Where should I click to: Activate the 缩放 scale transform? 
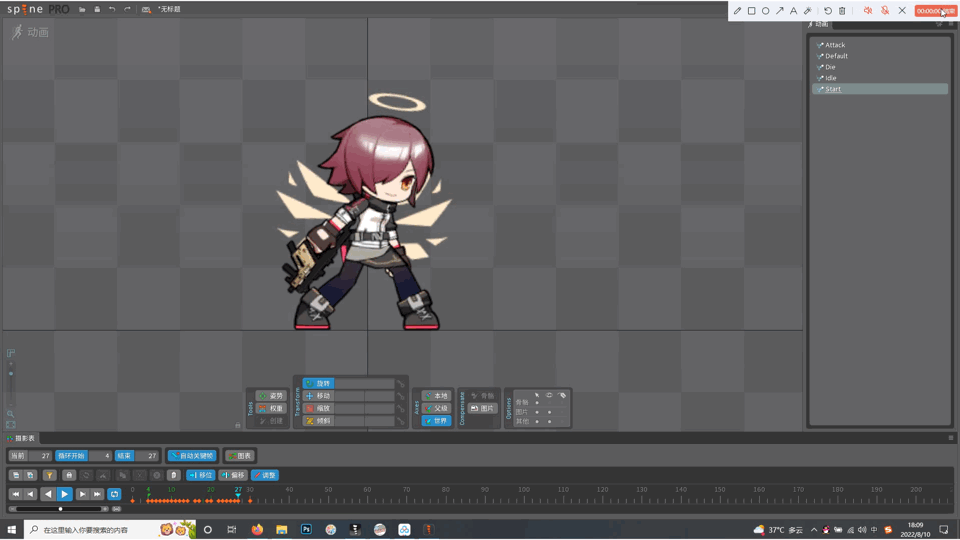pos(318,408)
